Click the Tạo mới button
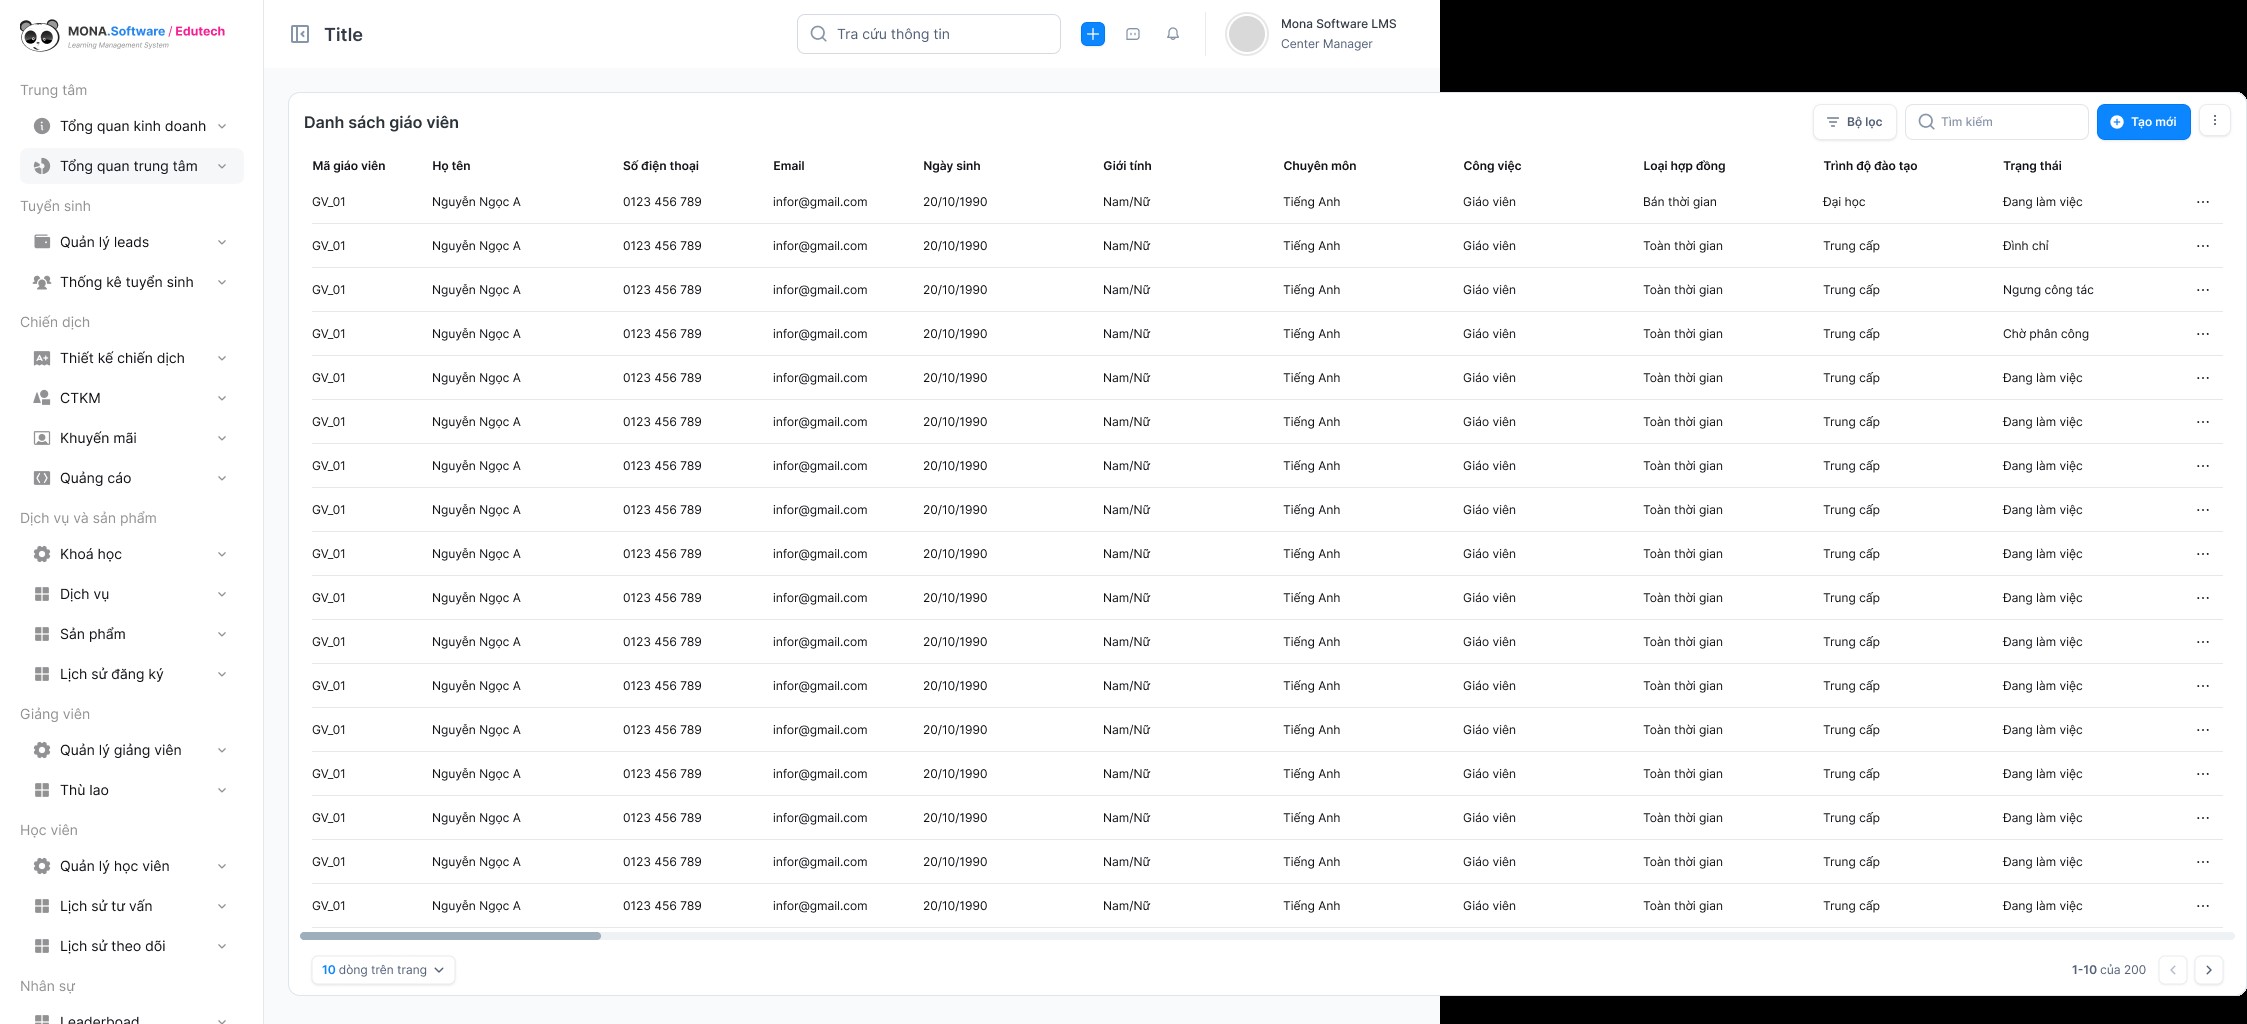Screen dimensions: 2247x1024 click(2143, 122)
